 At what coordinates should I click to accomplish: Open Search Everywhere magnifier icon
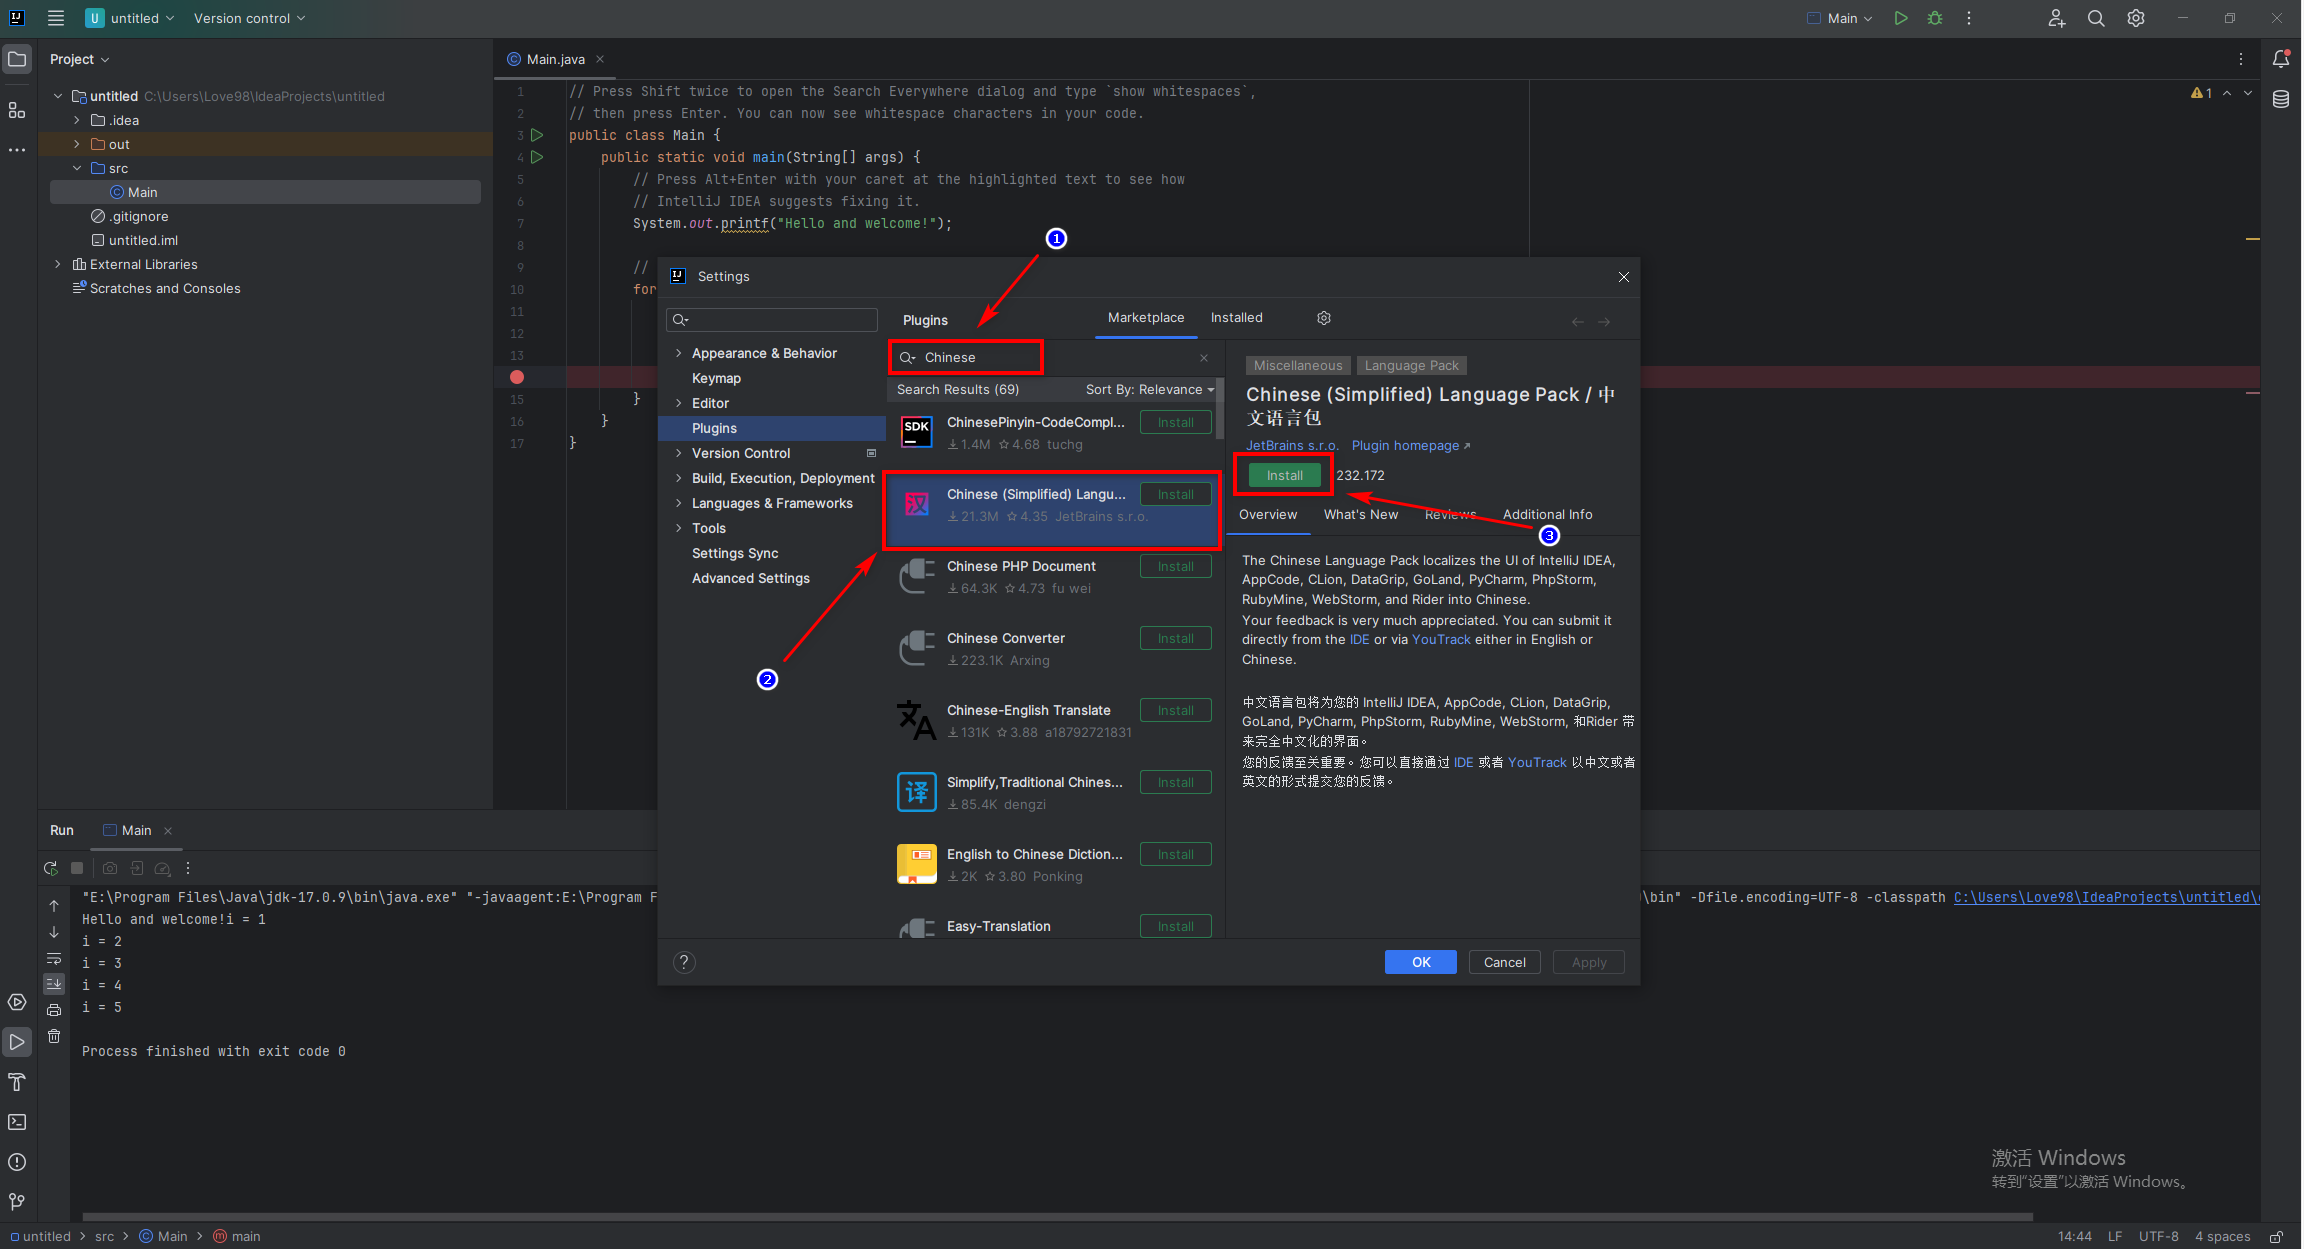click(2096, 18)
